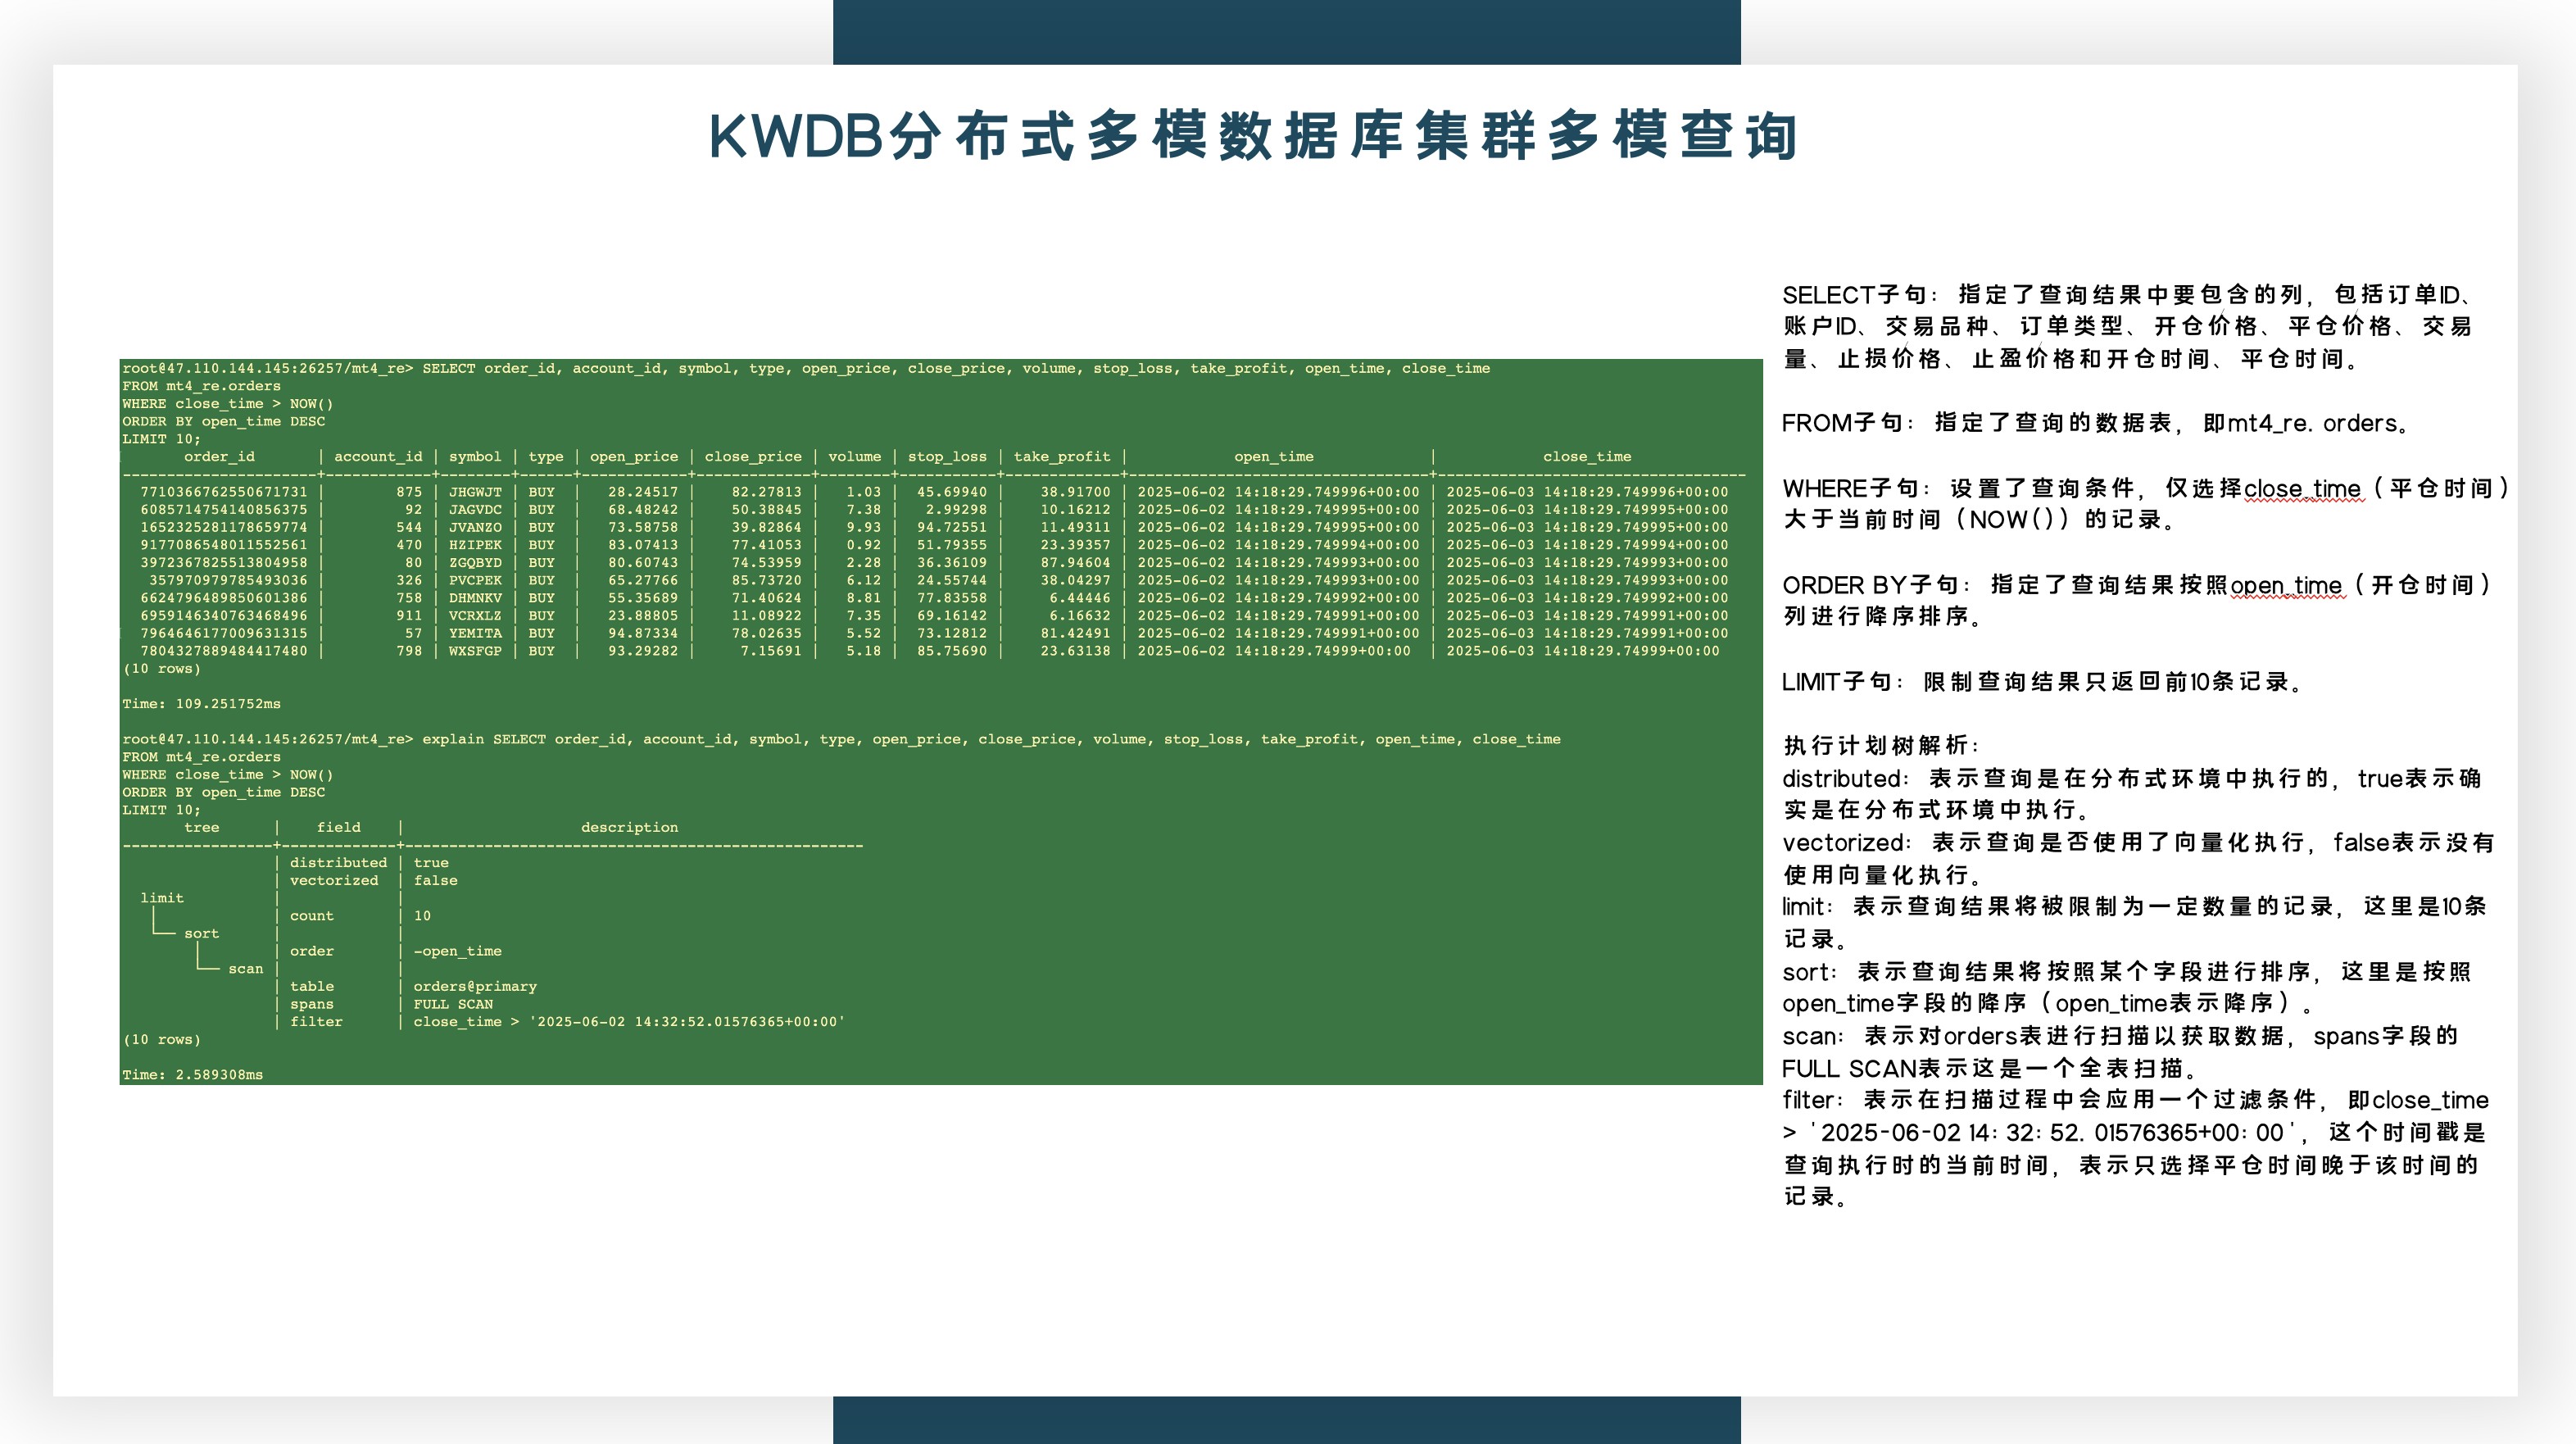Screen dimensions: 2576x1444
Task: Select '-open_time' order description value
Action: tap(457, 951)
